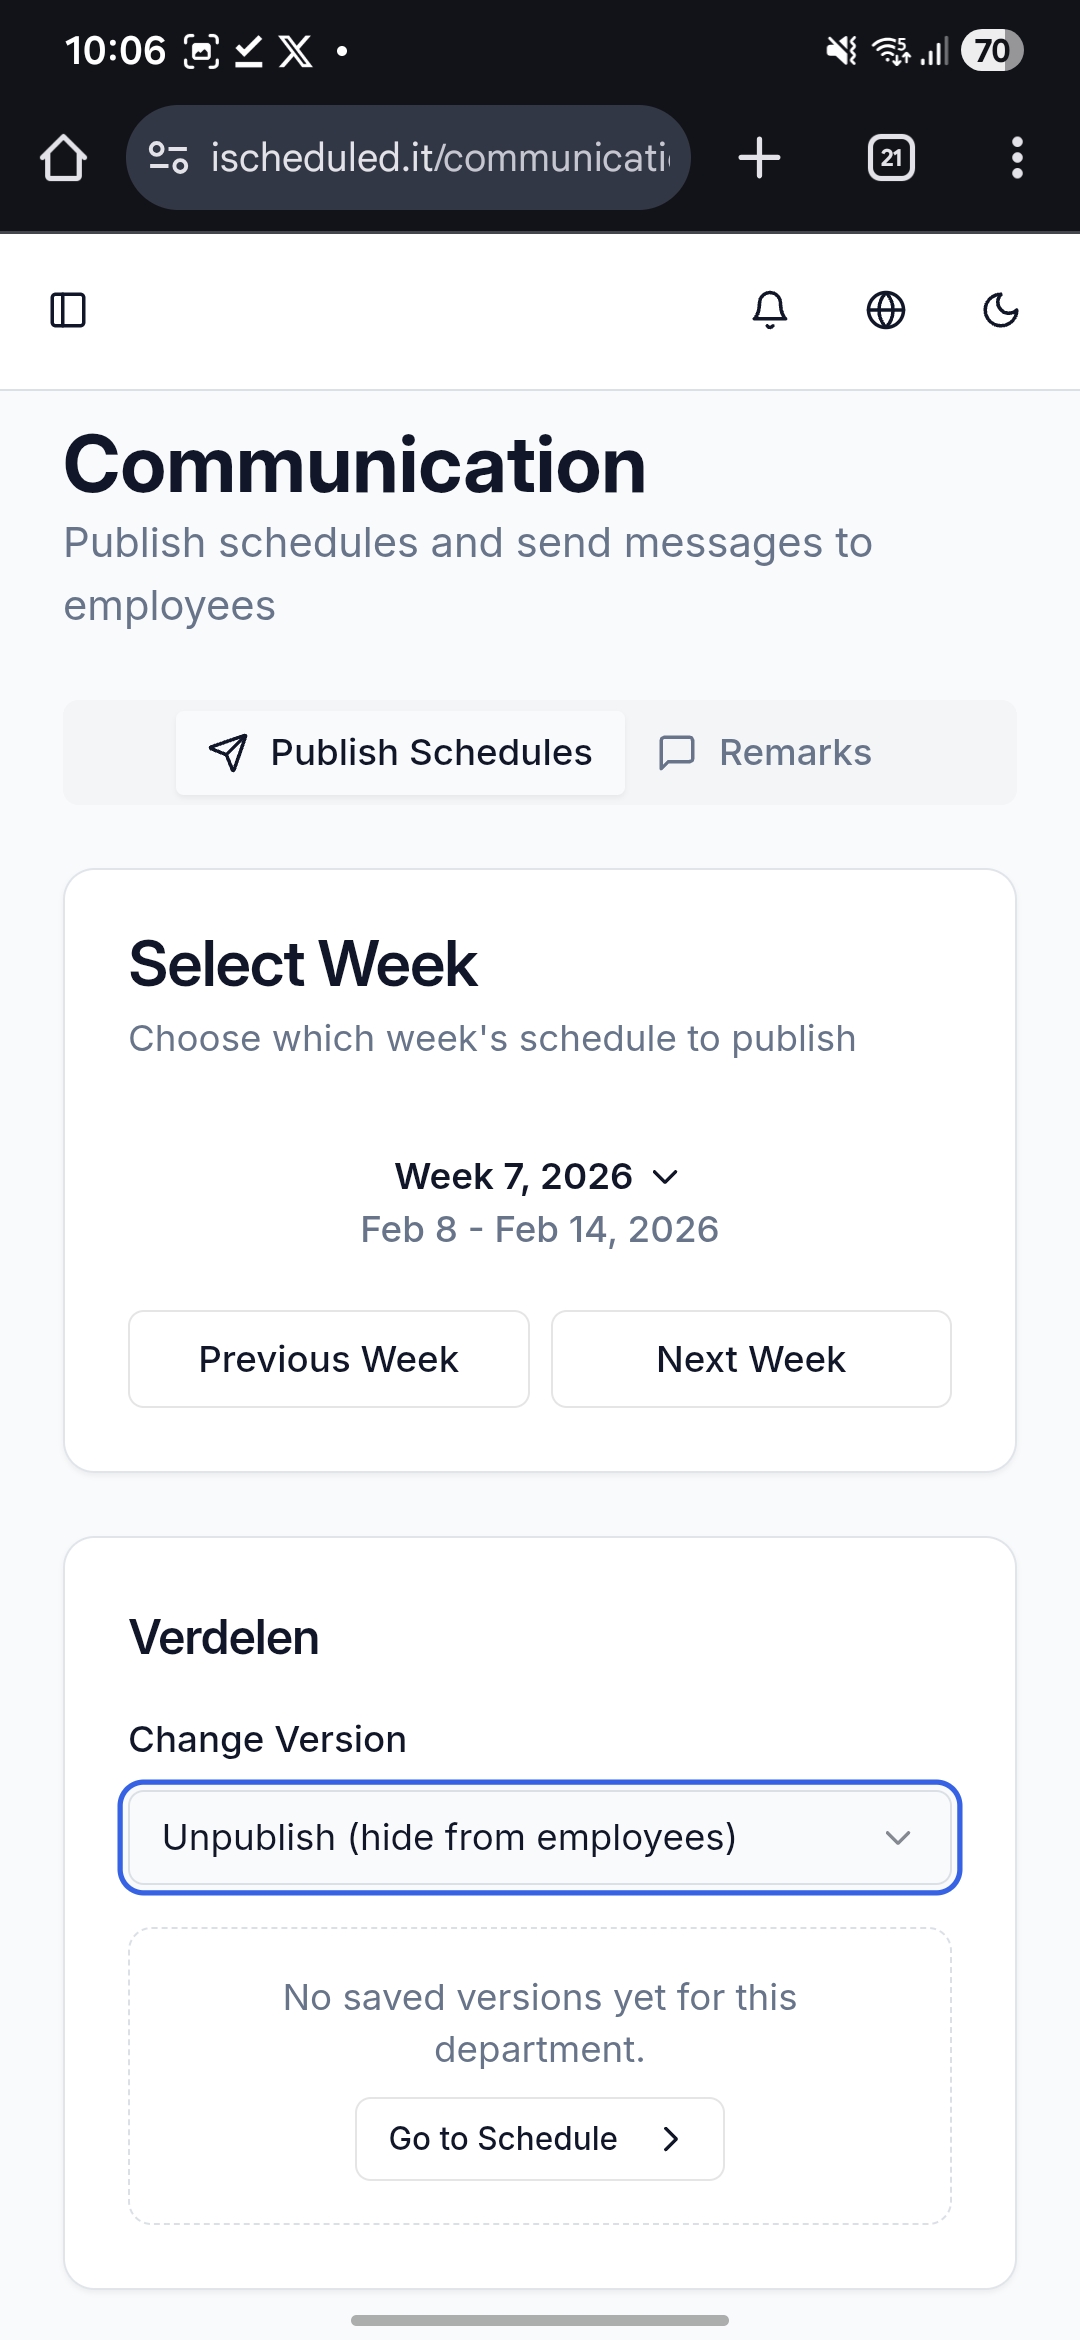Expand the Week 7, 2026 selector
The width and height of the screenshot is (1080, 2340).
pyautogui.click(x=539, y=1176)
